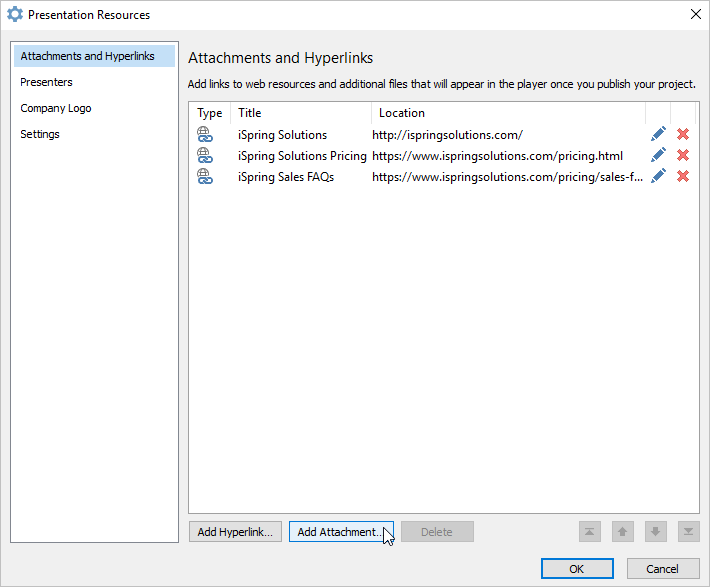Confirm changes with OK button
The height and width of the screenshot is (587, 710).
pyautogui.click(x=577, y=569)
